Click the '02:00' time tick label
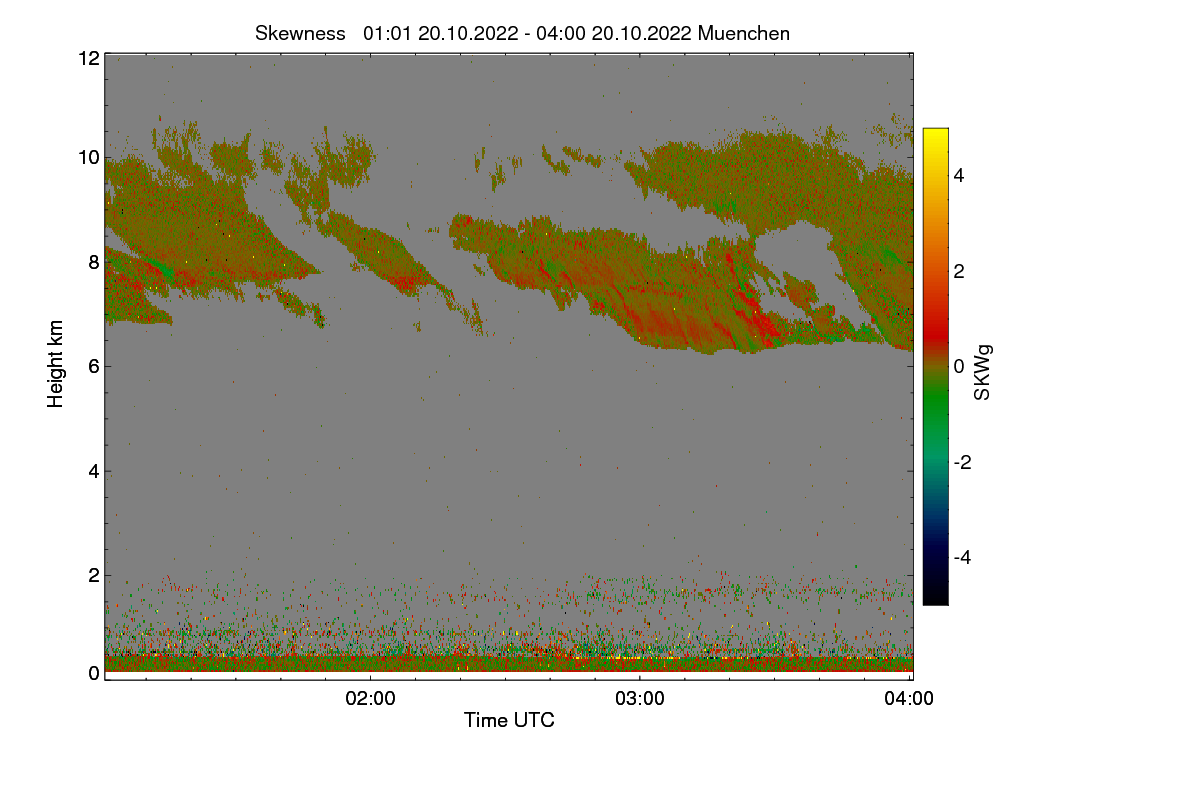 click(x=370, y=698)
